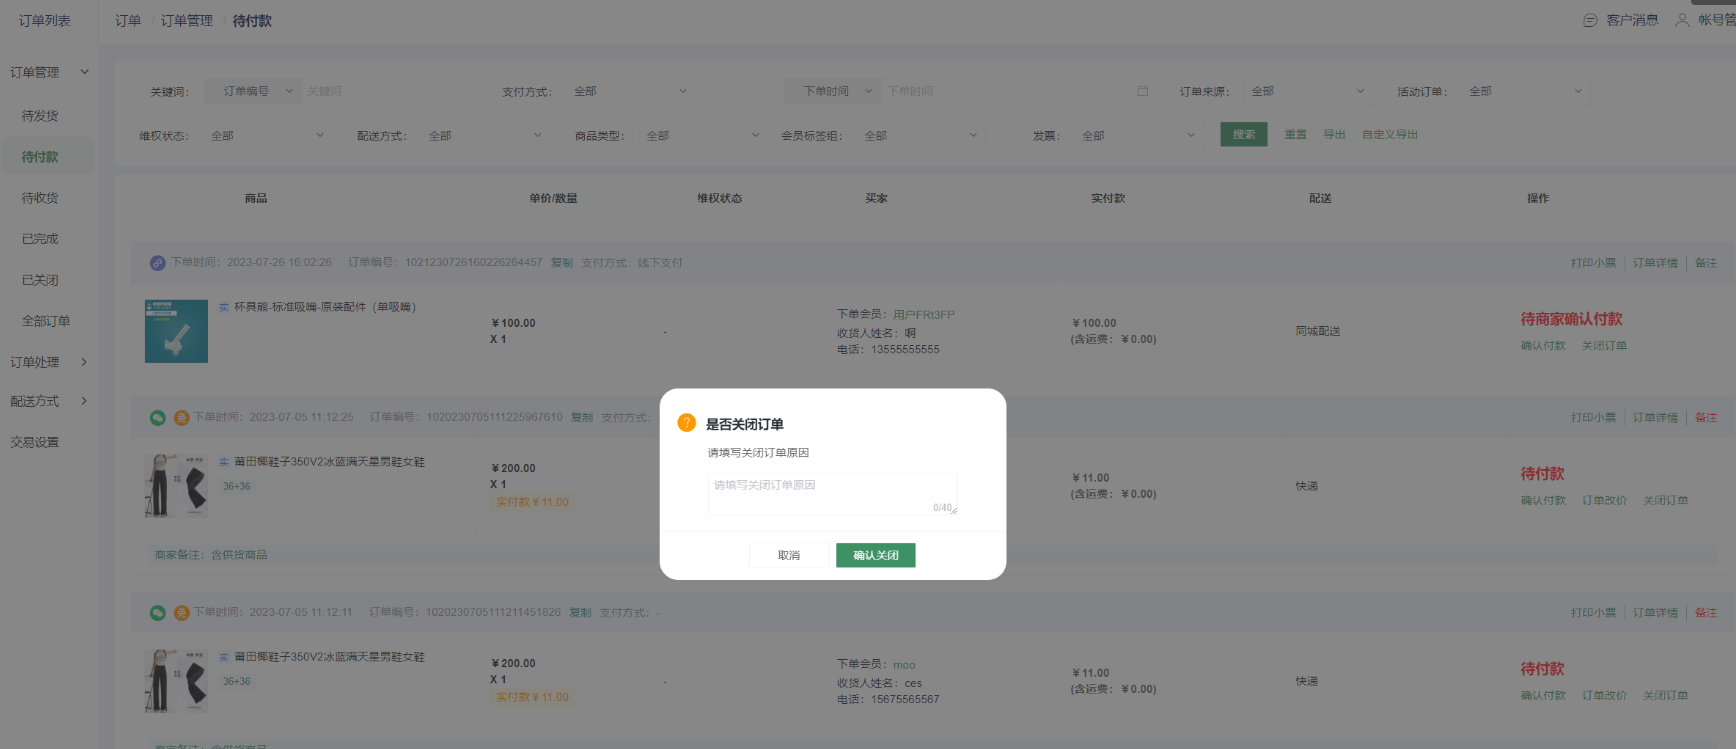The image size is (1736, 749).
Task: Click 确认付款 for 杯具熊 order
Action: (x=1543, y=346)
